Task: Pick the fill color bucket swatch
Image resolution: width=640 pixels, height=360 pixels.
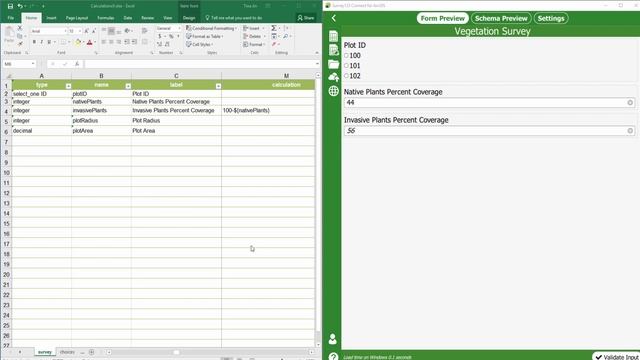Action: [78, 42]
